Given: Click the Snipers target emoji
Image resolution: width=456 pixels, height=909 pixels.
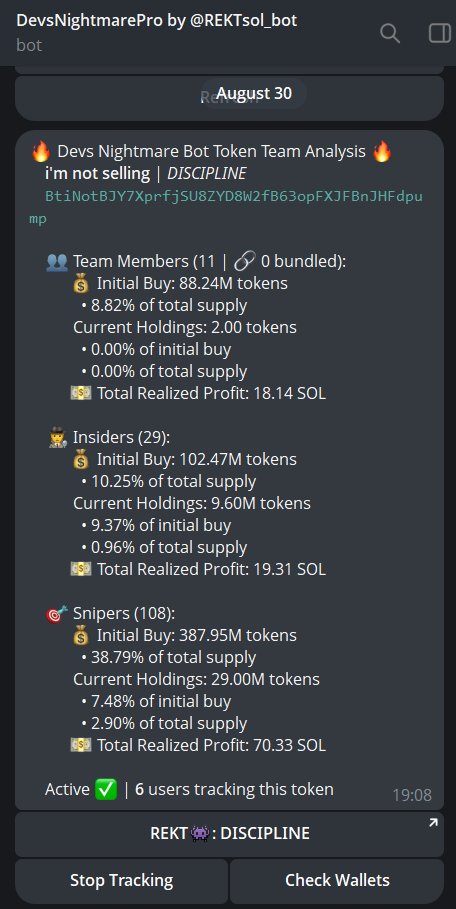Looking at the screenshot, I should point(56,614).
